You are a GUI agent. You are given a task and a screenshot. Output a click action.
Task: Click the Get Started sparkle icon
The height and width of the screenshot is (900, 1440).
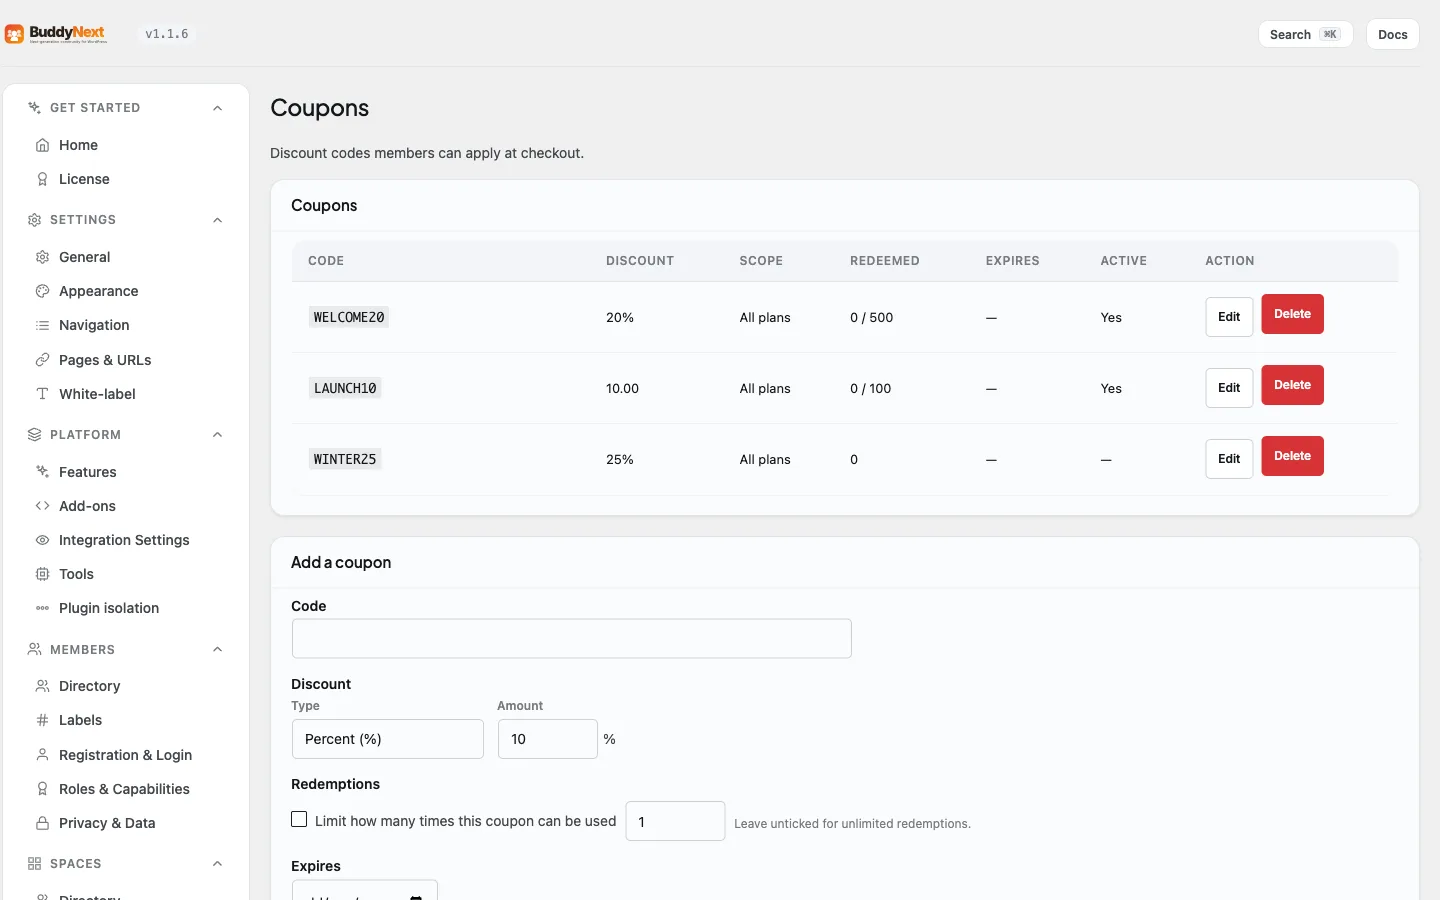click(x=34, y=108)
